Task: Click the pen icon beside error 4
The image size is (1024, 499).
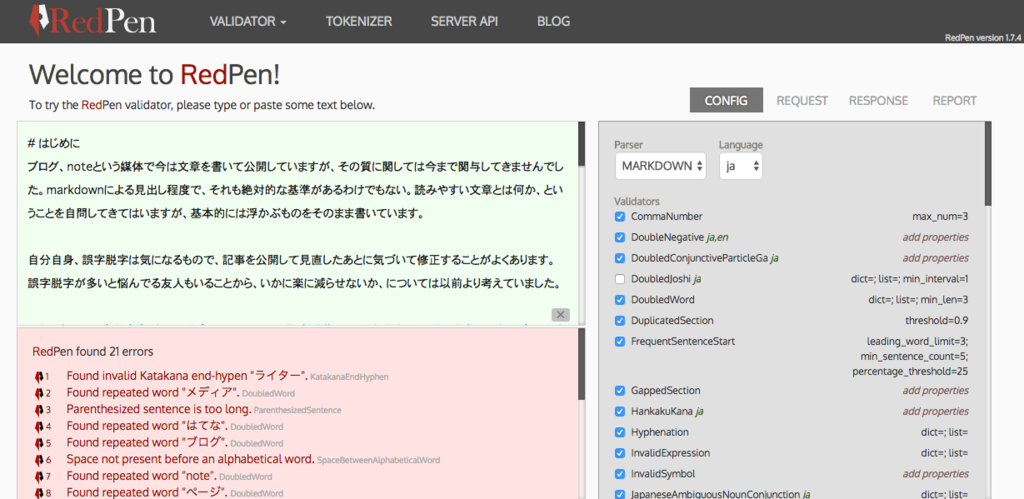Action: pyautogui.click(x=40, y=427)
